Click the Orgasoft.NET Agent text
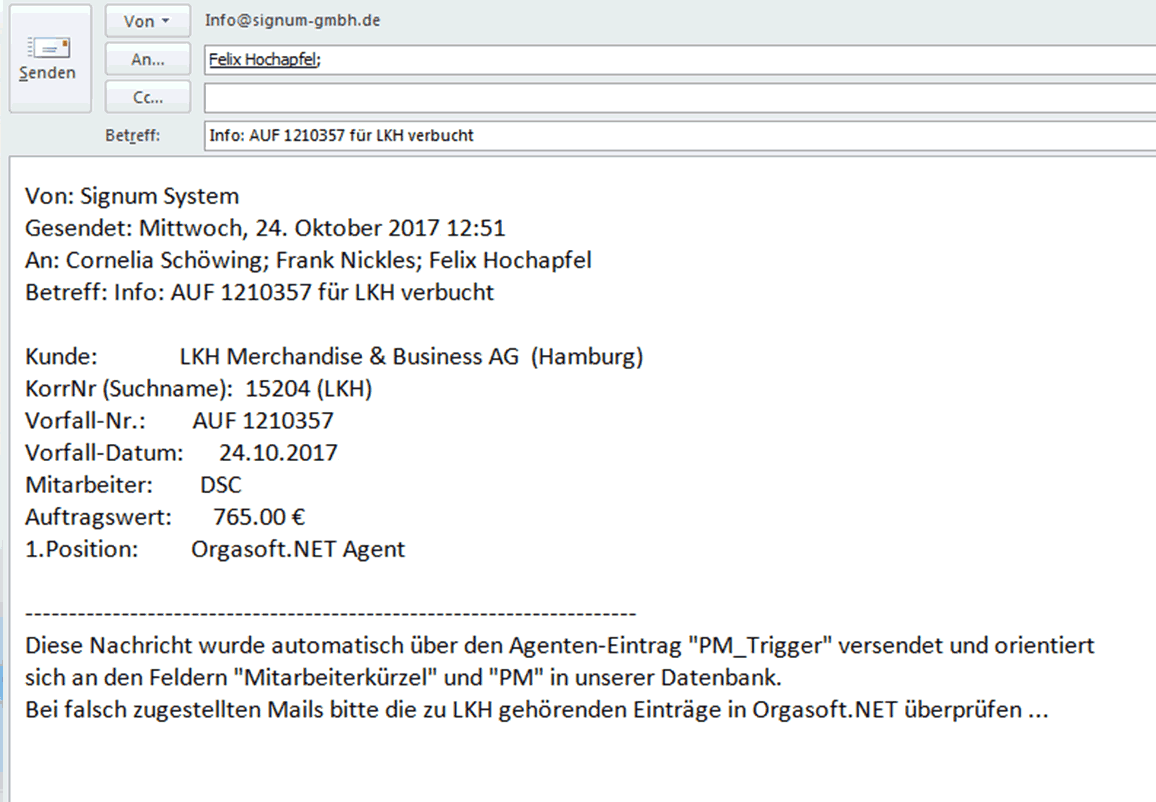Viewport: 1156px width, 802px height. [x=297, y=548]
